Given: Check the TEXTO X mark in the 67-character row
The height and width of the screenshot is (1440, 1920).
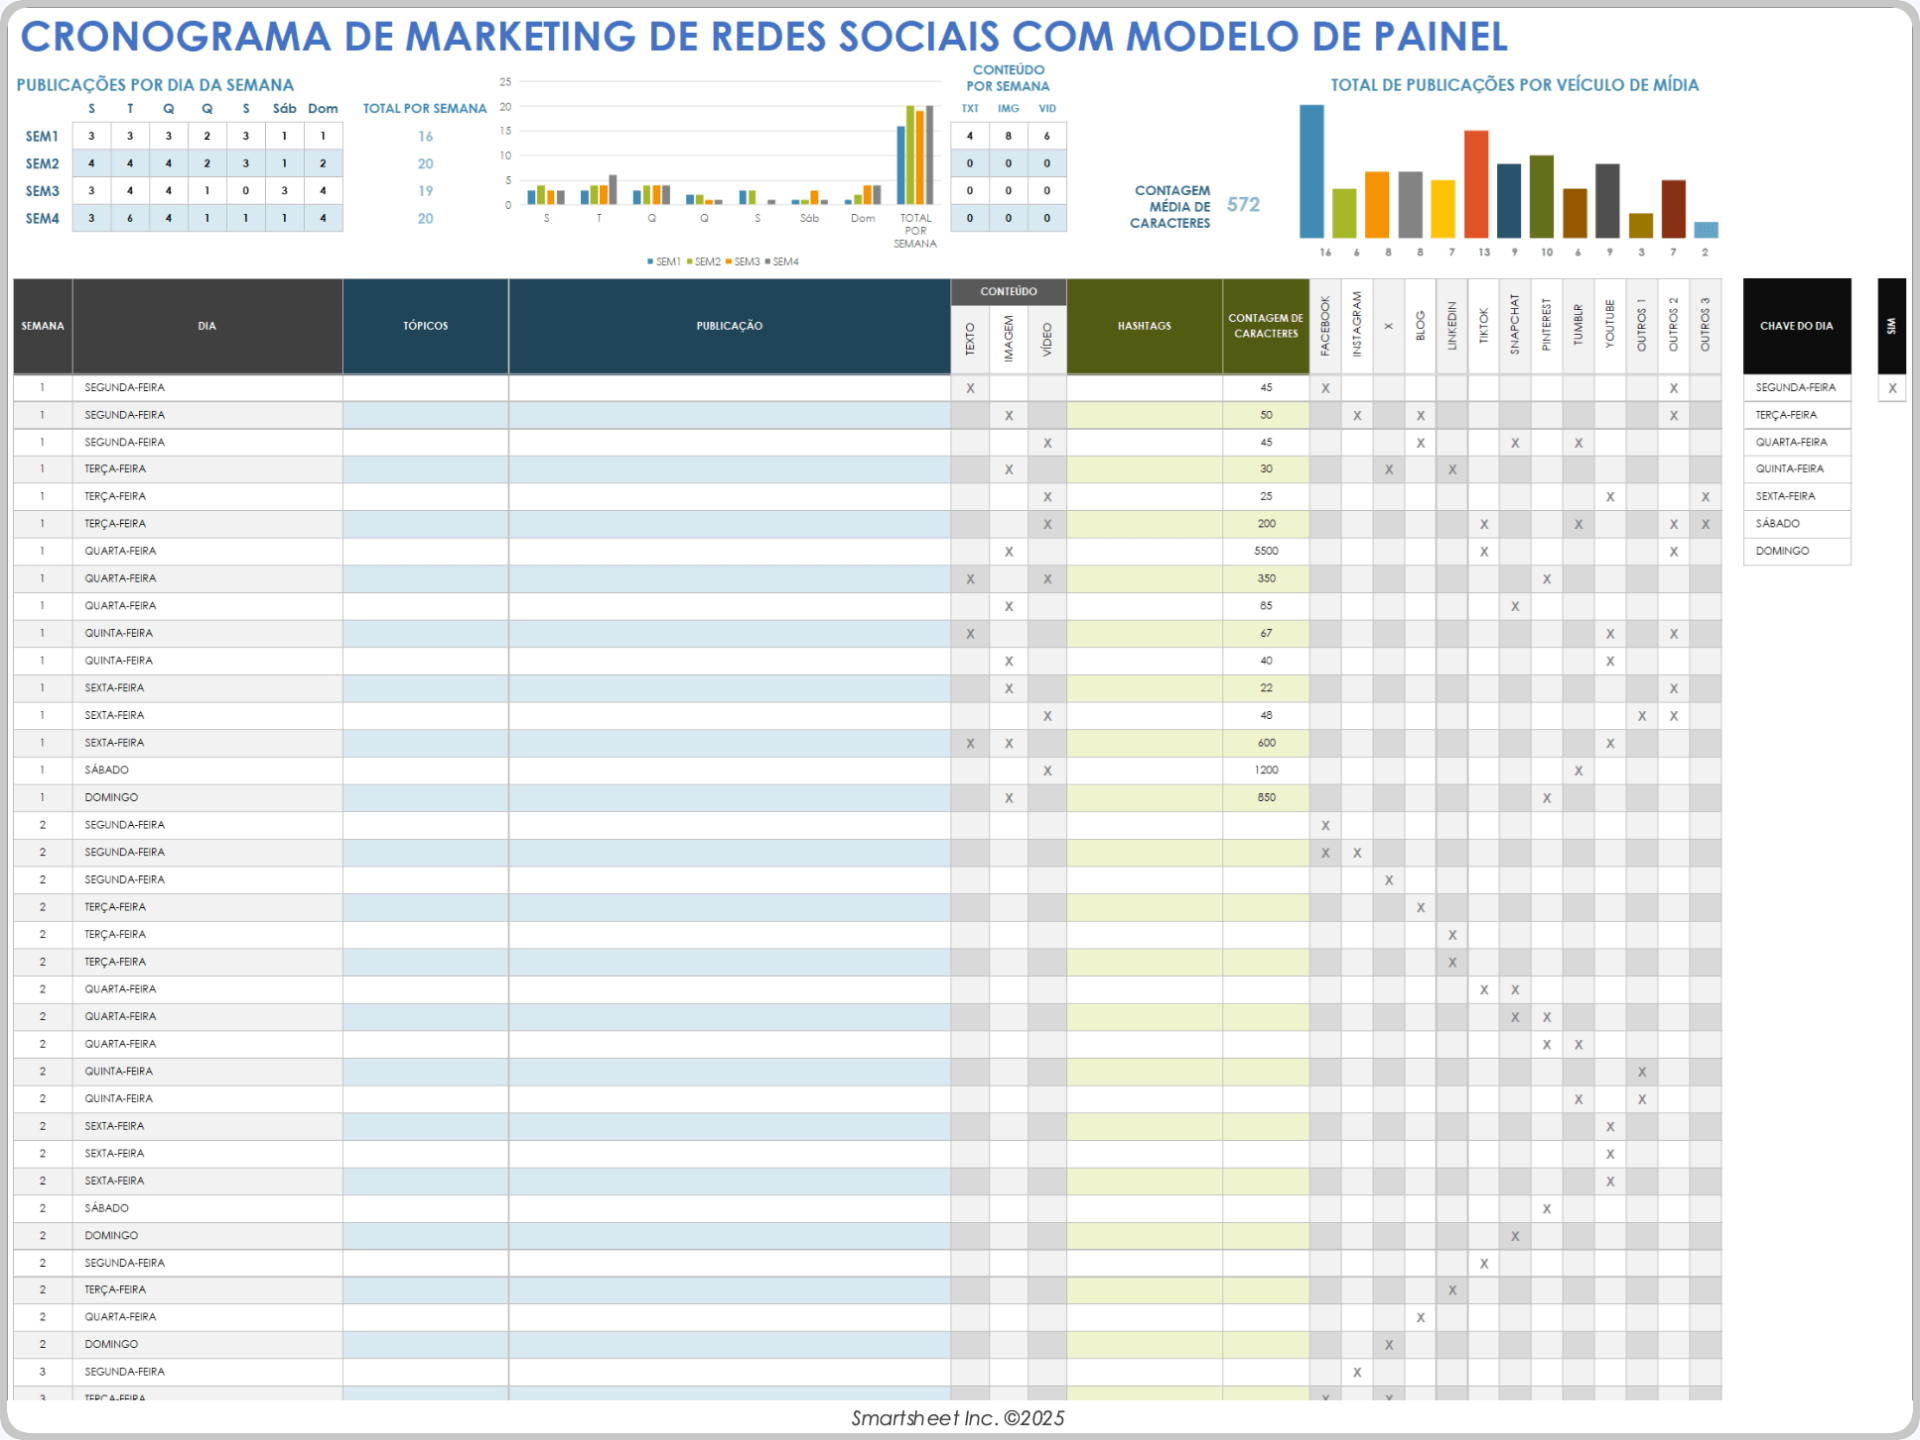Looking at the screenshot, I should pyautogui.click(x=970, y=633).
